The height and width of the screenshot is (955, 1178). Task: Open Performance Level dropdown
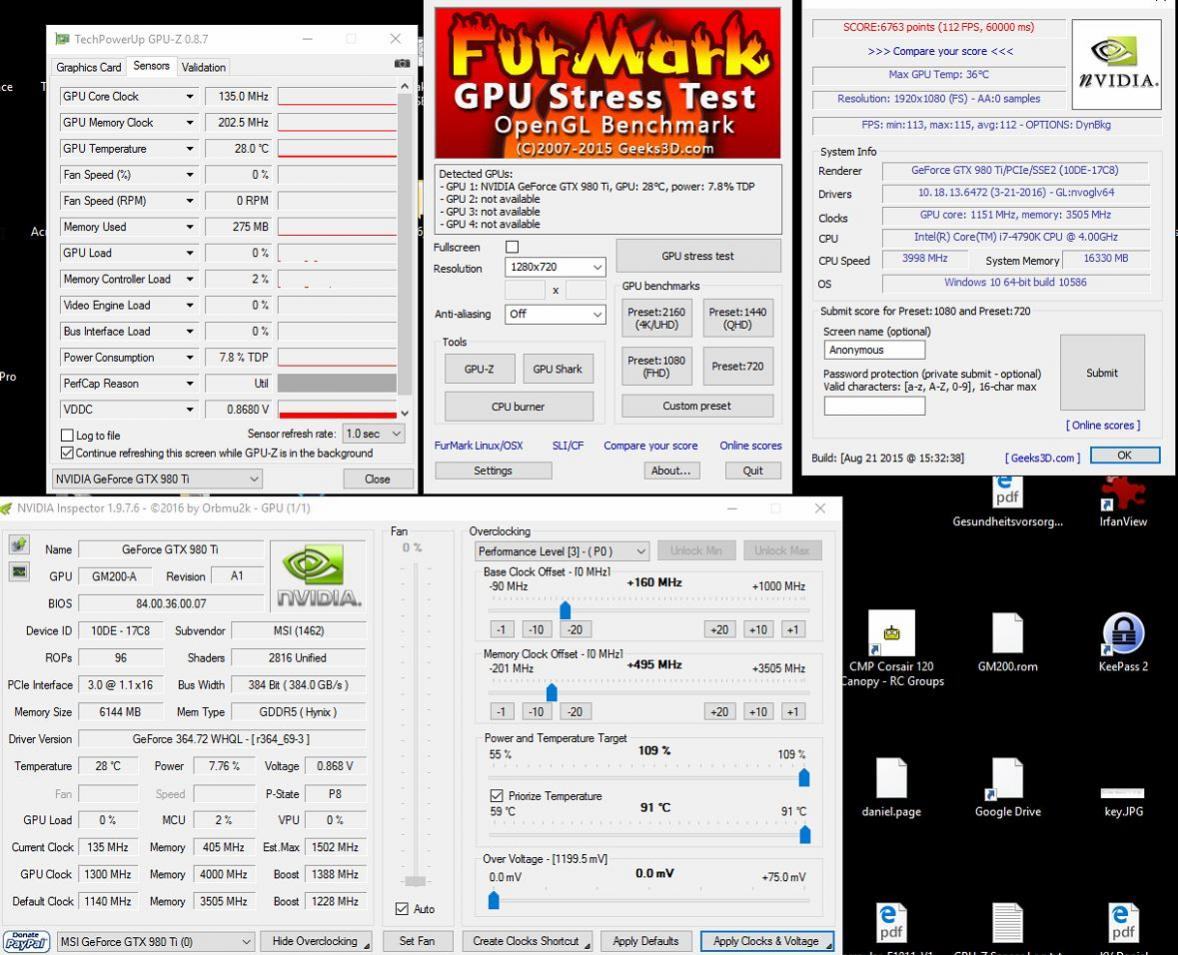[x=561, y=551]
